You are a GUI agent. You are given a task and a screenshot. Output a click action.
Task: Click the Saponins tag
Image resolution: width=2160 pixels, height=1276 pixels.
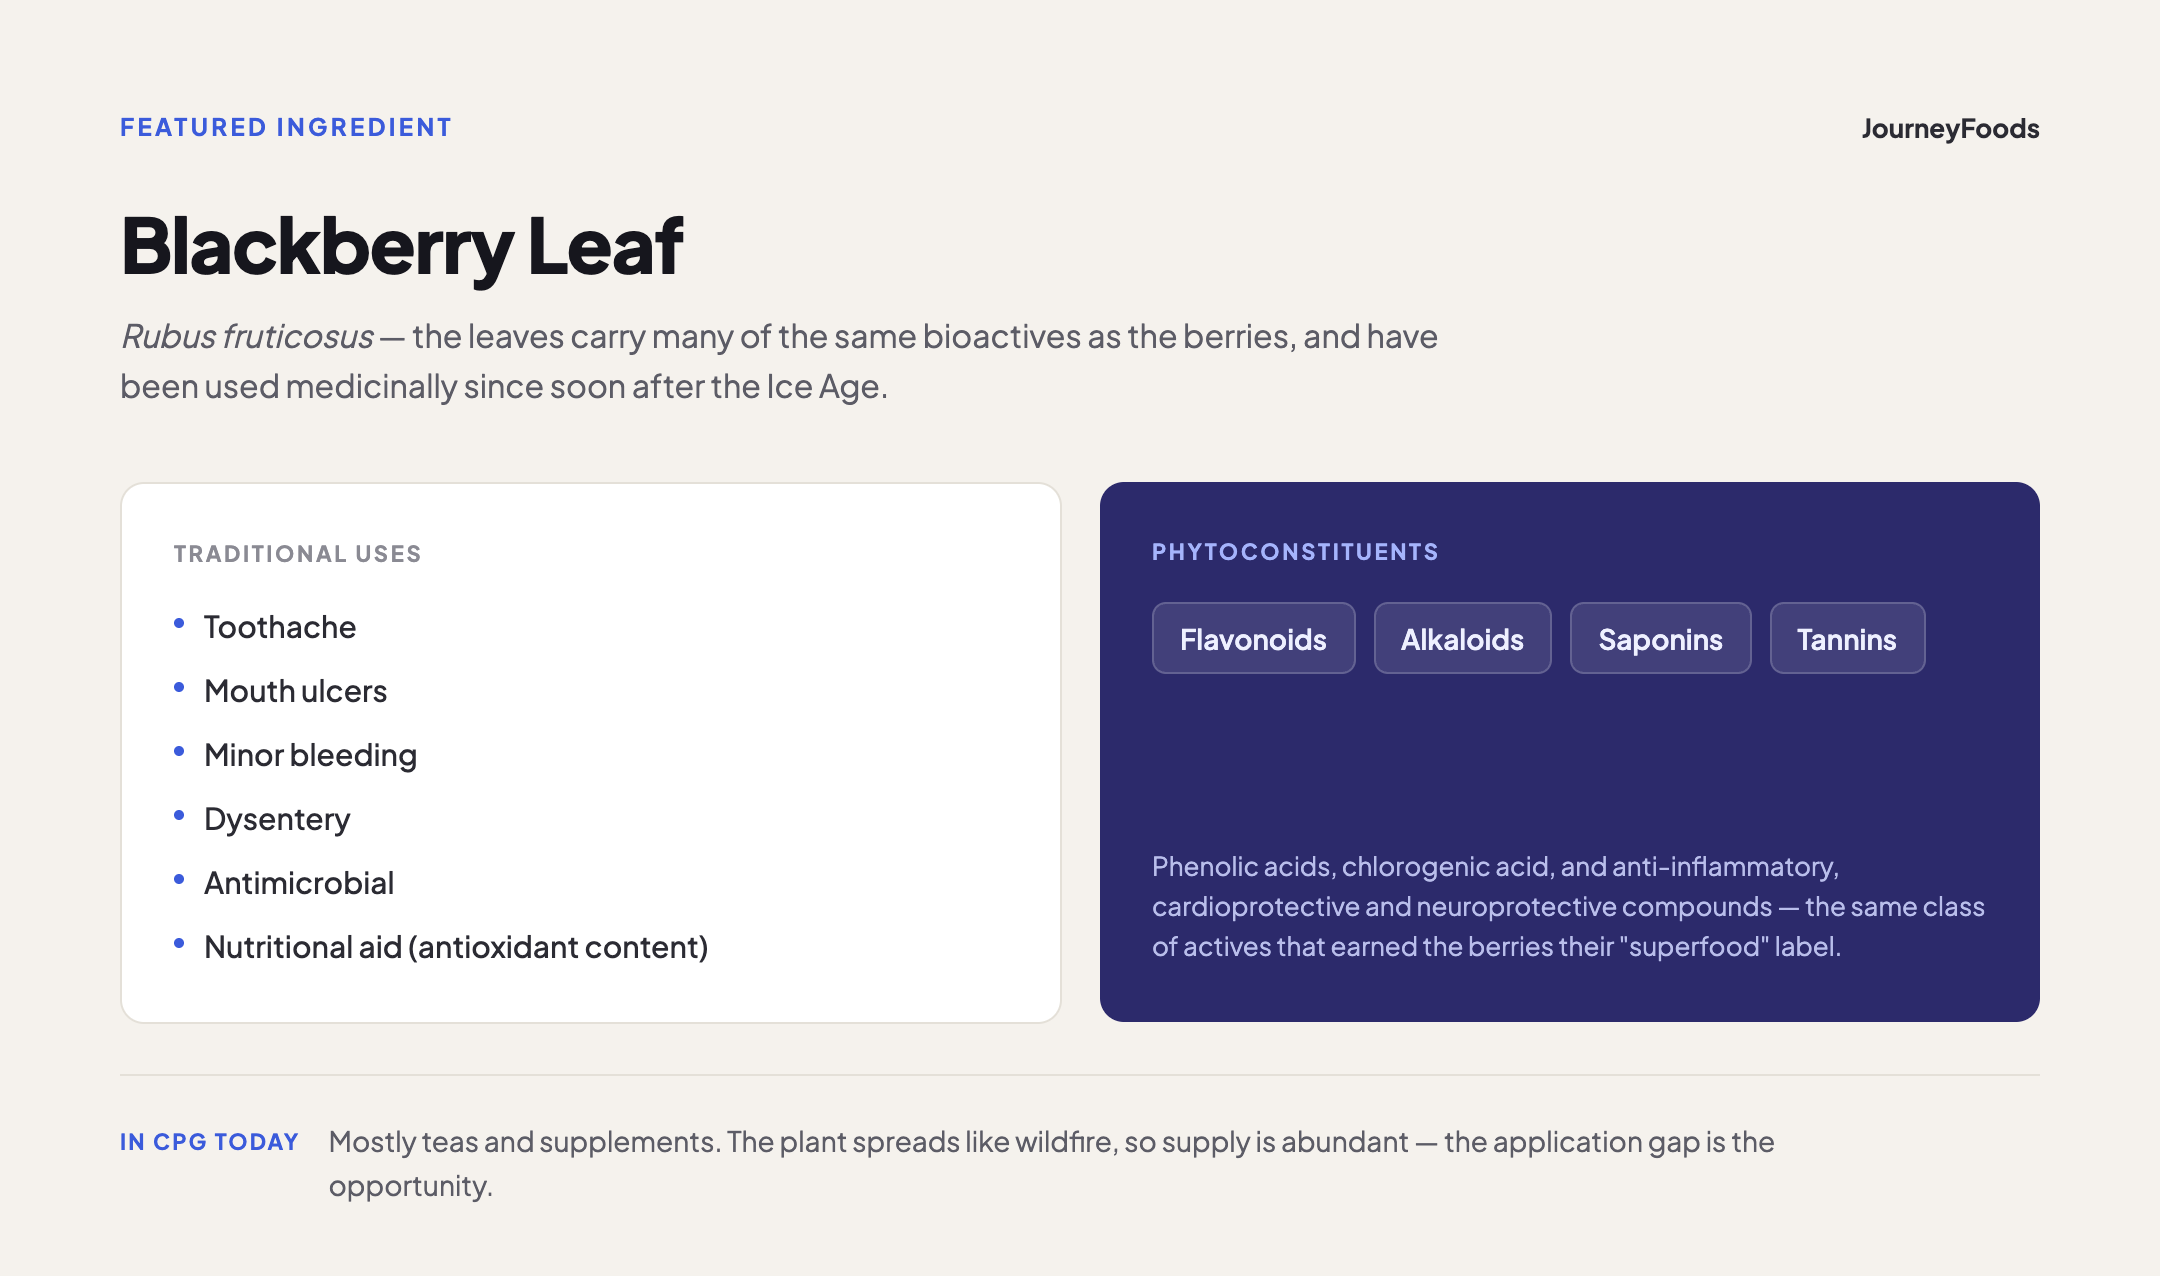(x=1660, y=638)
